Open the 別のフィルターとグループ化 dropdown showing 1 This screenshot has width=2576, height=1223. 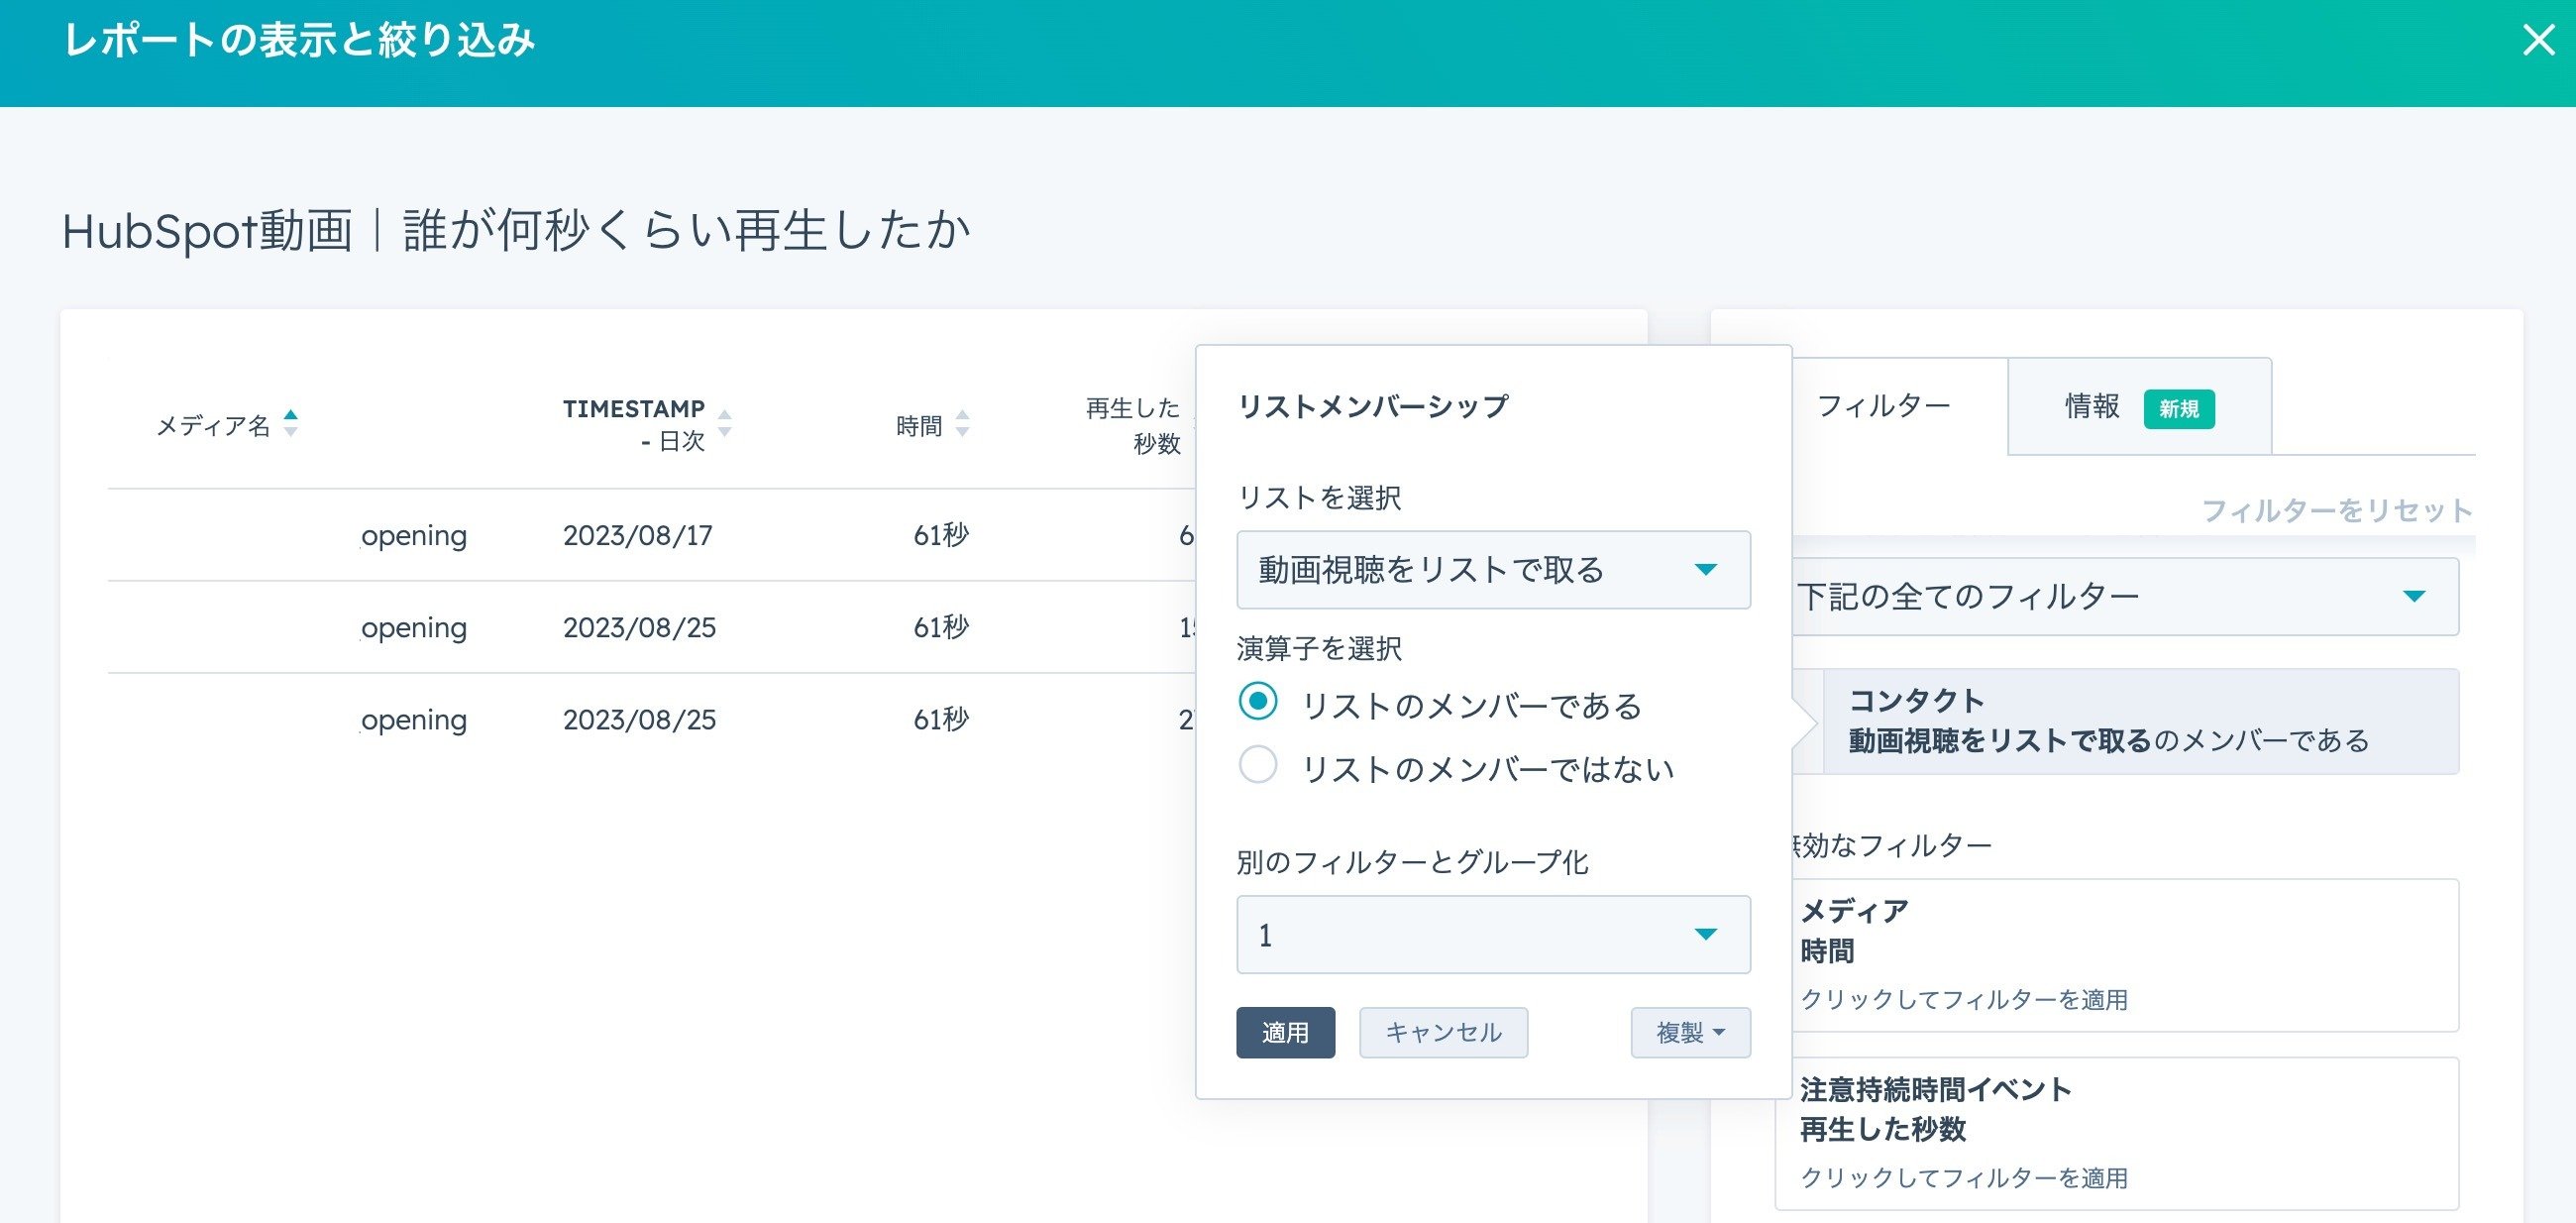point(1493,935)
